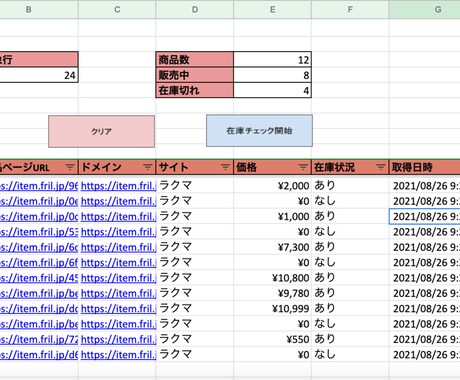Select ラクマ site cell in ¥550 row
This screenshot has width=460, height=380.
pos(195,339)
